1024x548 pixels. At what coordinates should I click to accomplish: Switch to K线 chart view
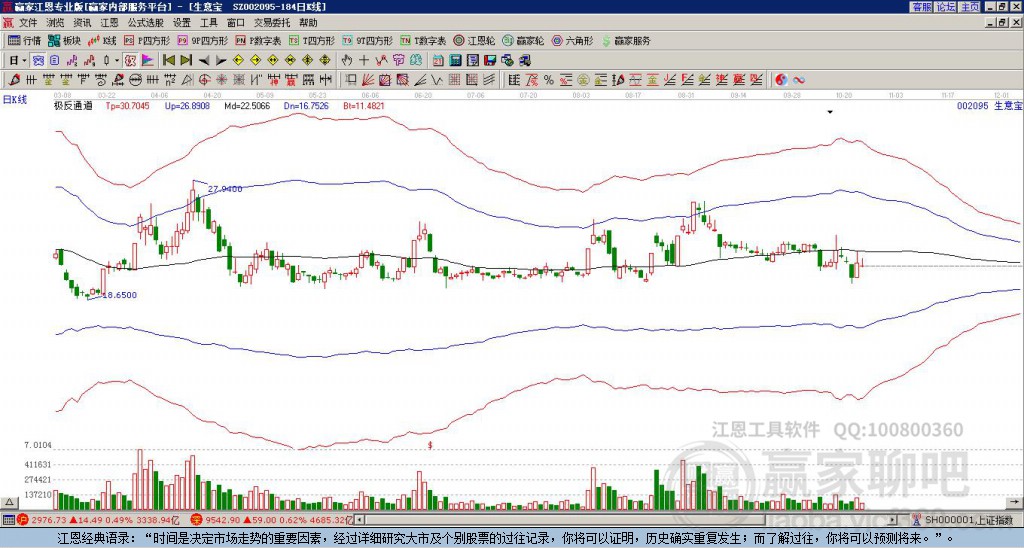coord(102,40)
